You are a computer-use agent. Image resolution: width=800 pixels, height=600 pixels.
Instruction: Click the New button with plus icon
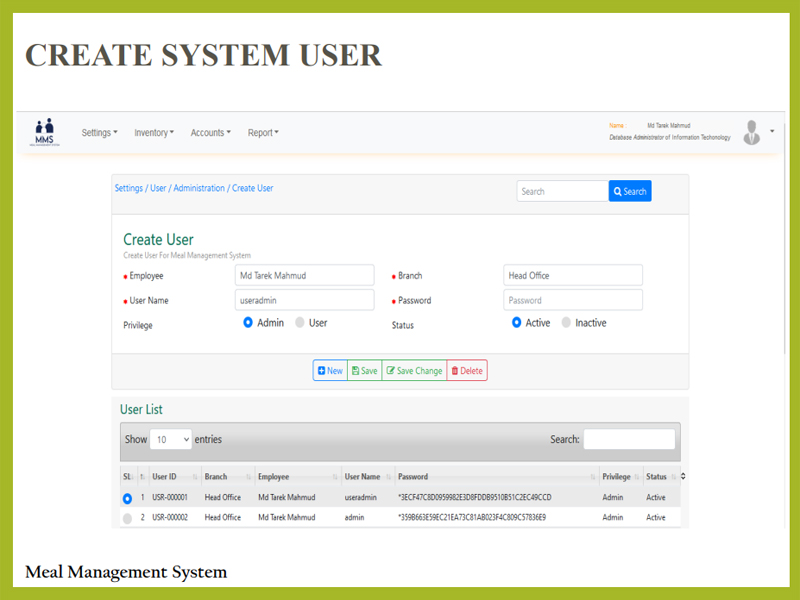[x=330, y=371]
